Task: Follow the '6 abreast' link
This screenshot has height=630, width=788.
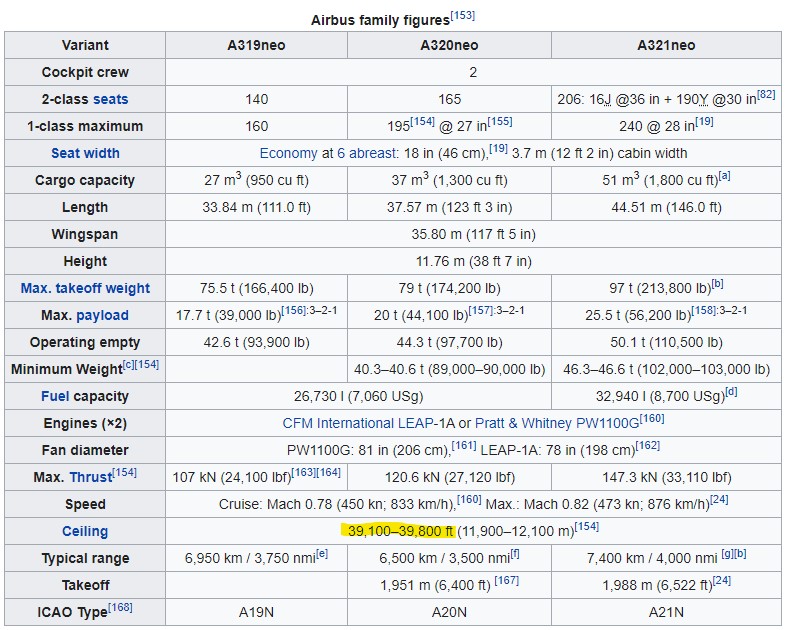Action: pos(366,153)
